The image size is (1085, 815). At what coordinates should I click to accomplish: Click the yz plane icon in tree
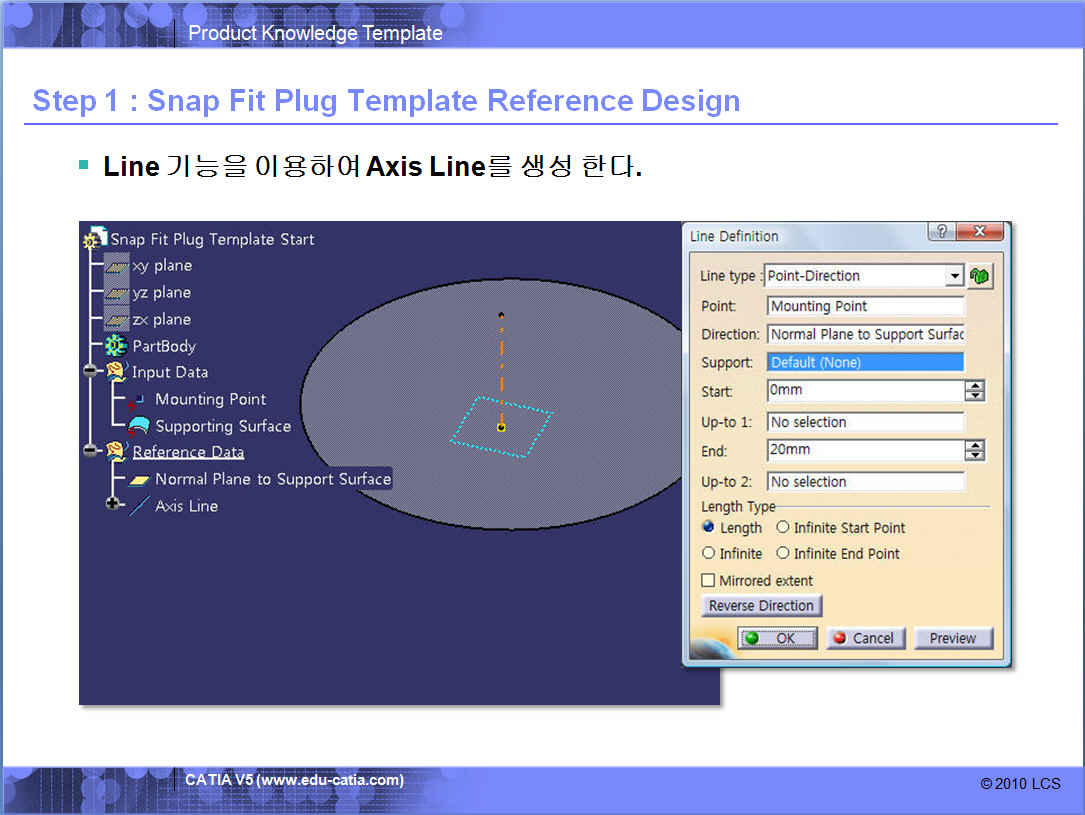point(116,293)
